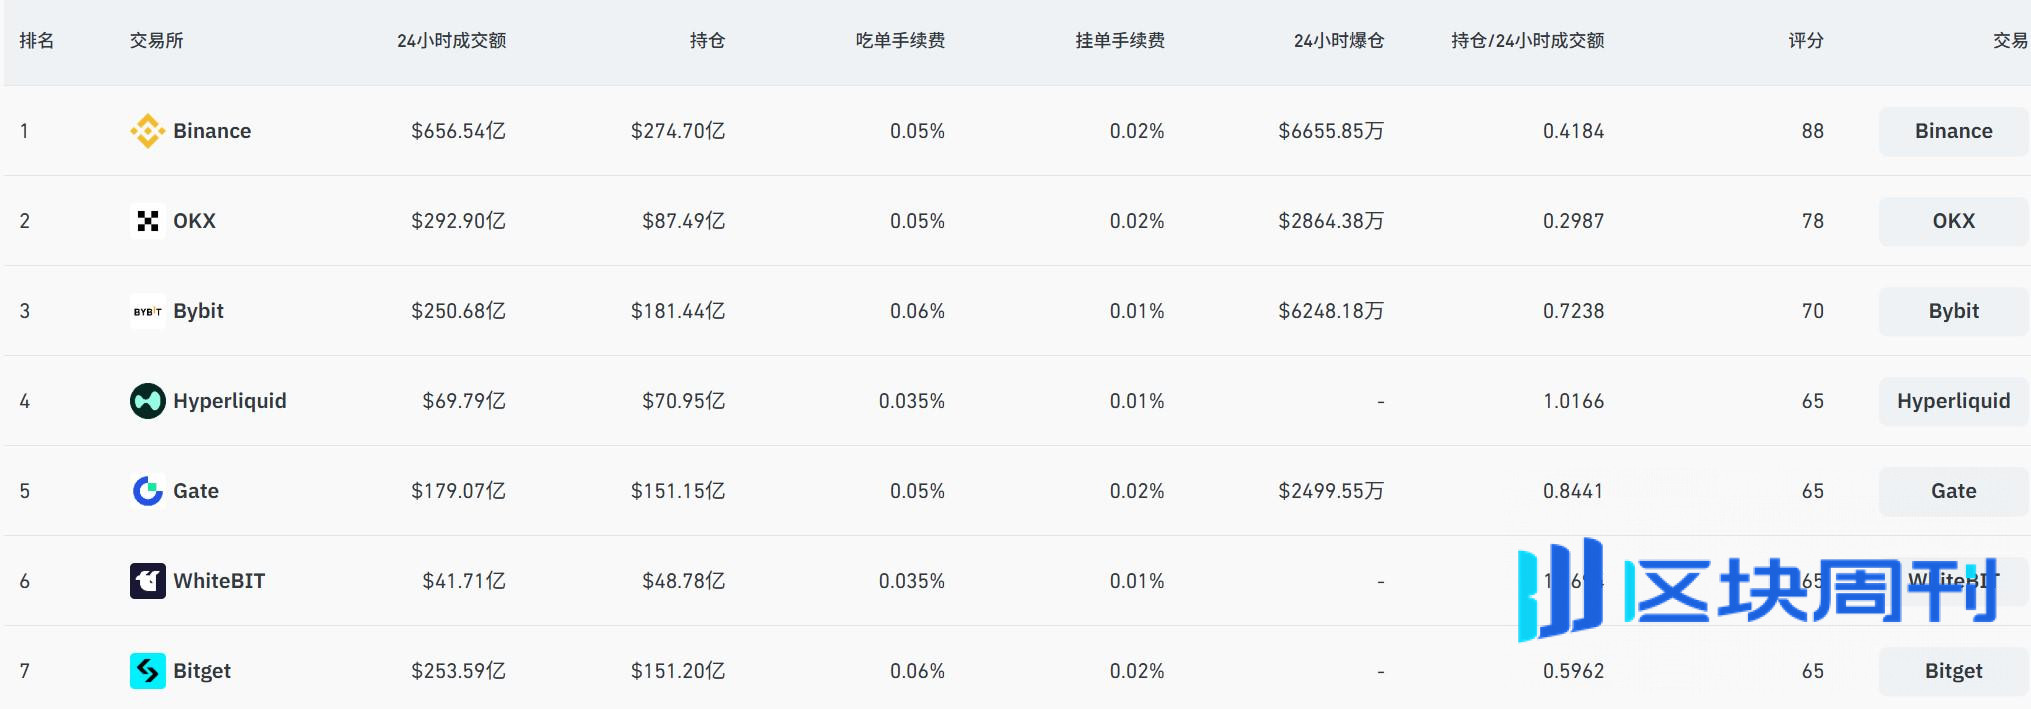Open the Gate trade button

pos(1954,491)
